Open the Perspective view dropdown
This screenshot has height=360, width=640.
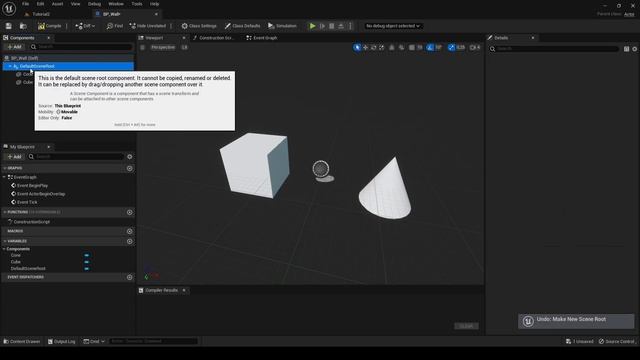(x=163, y=47)
